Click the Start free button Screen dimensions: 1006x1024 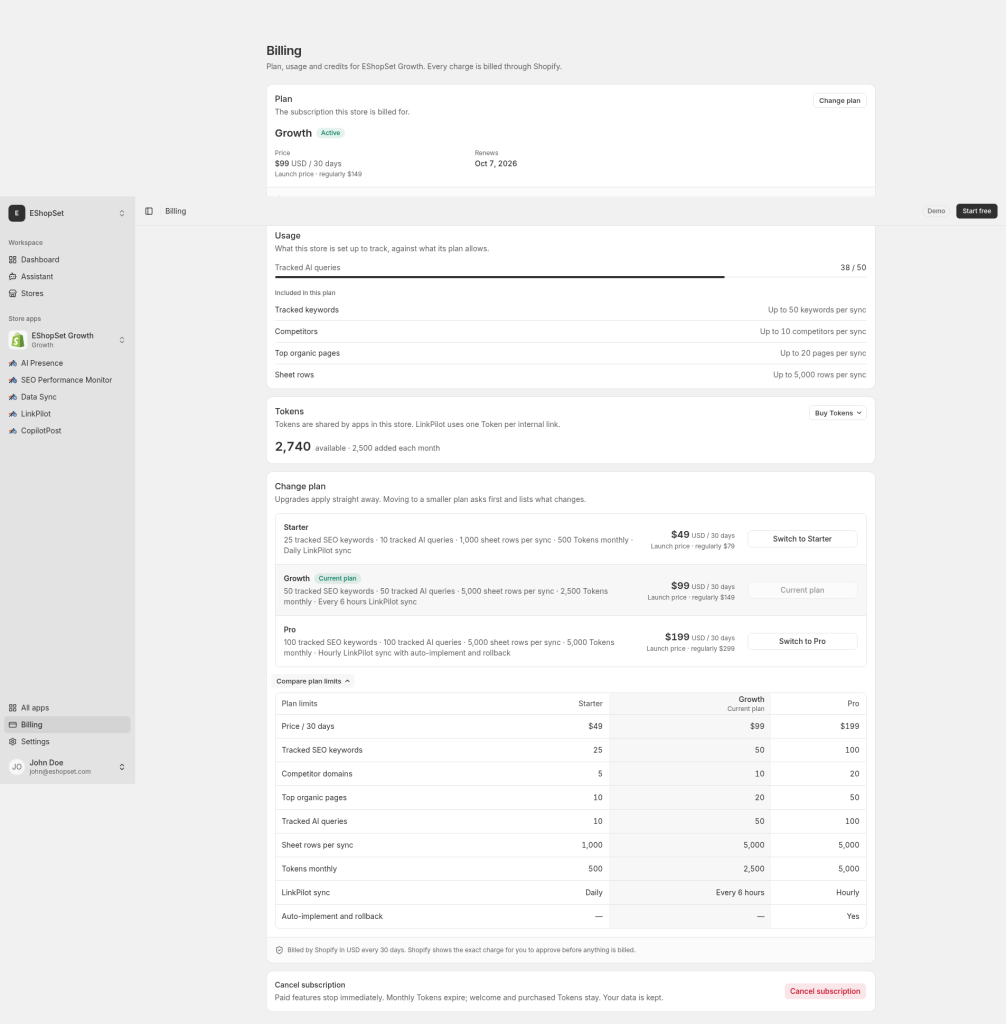click(x=977, y=211)
